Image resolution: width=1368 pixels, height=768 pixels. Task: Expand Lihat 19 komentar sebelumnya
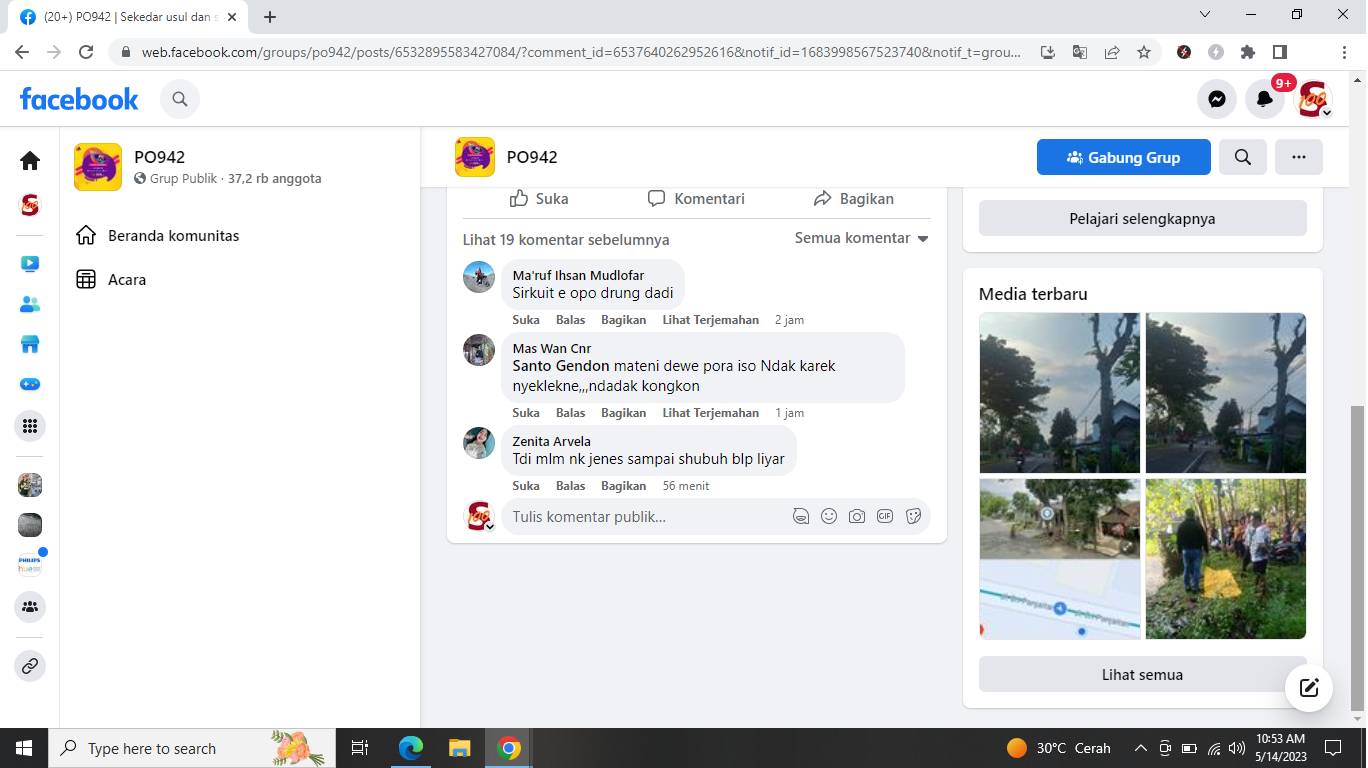(x=566, y=240)
